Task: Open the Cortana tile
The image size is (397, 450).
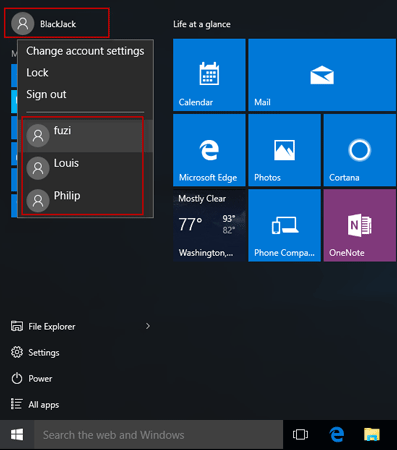Action: click(360, 150)
